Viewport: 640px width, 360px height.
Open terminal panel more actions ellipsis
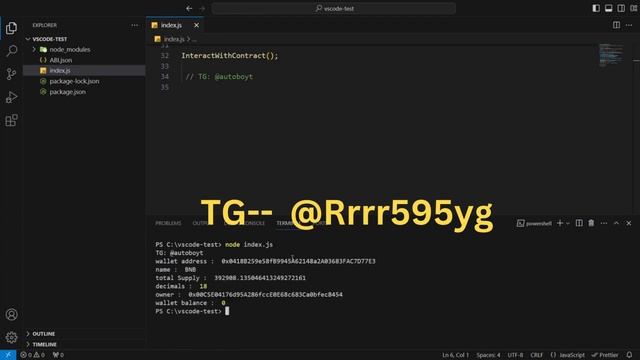[604, 223]
